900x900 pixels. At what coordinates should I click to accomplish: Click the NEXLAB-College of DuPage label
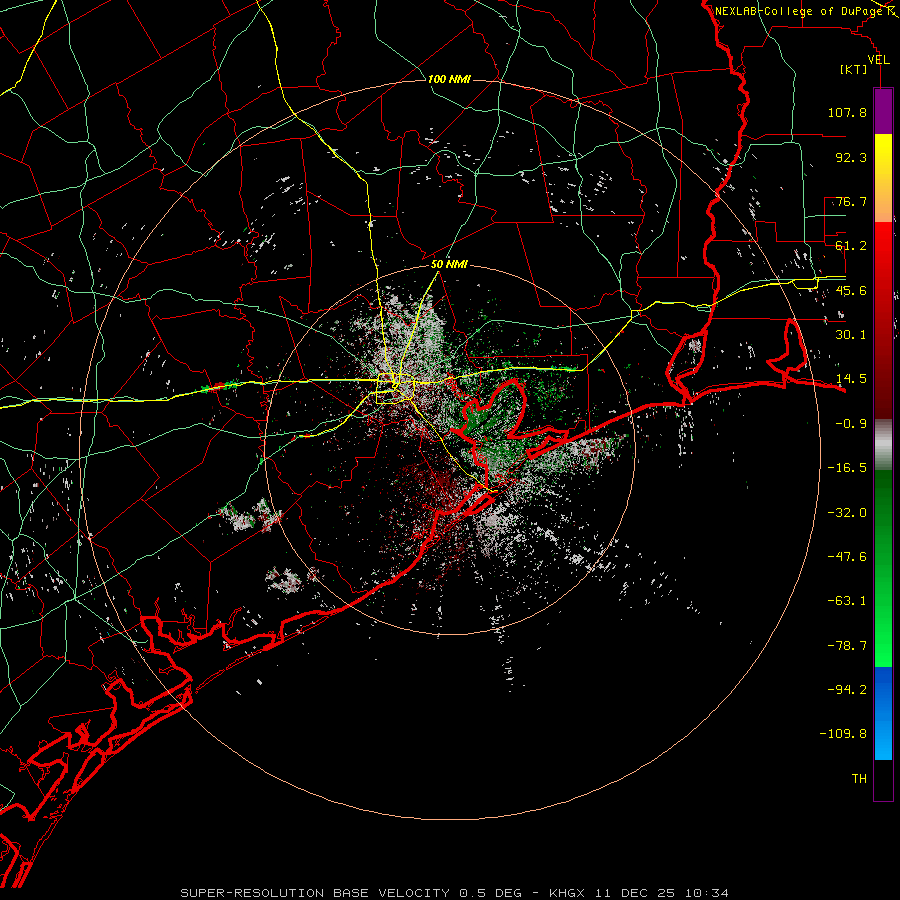pyautogui.click(x=800, y=11)
